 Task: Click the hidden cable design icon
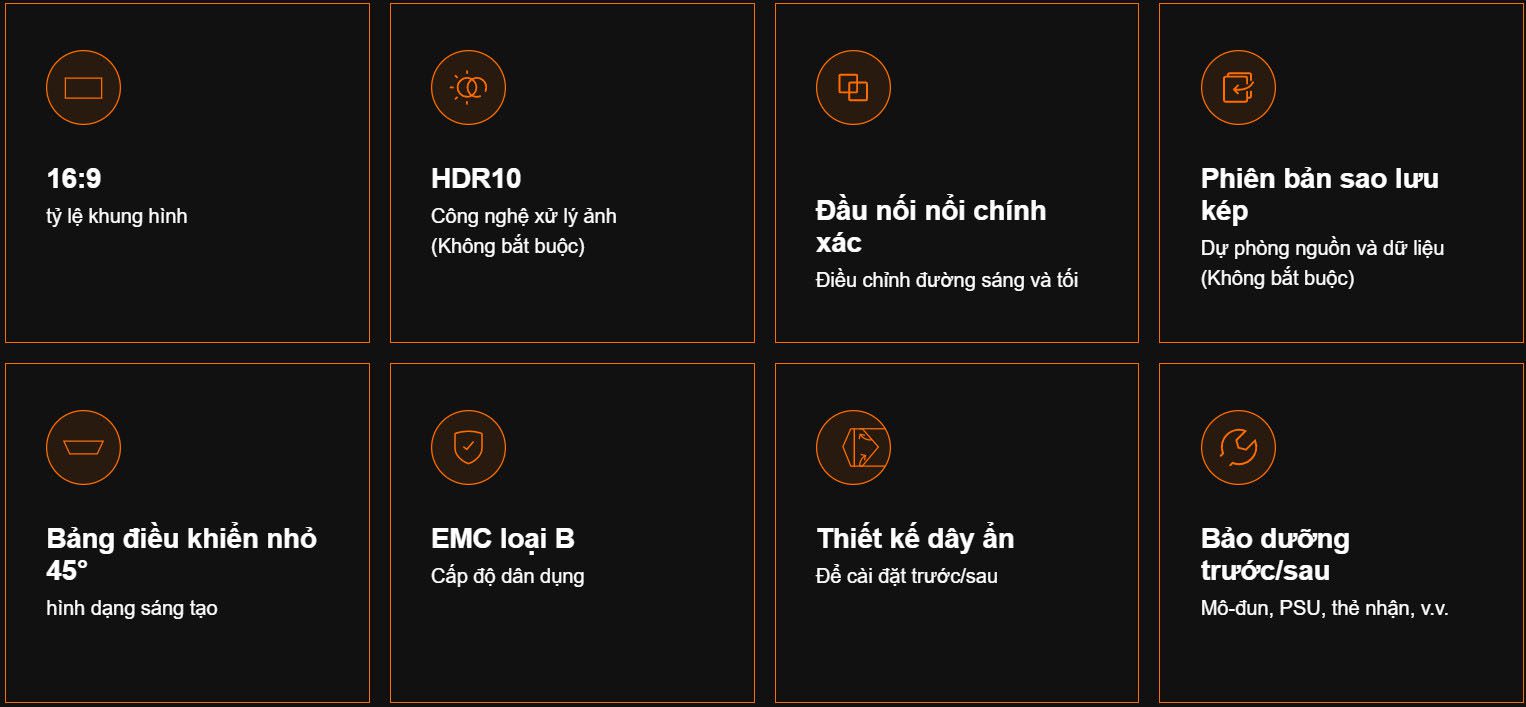click(x=853, y=448)
